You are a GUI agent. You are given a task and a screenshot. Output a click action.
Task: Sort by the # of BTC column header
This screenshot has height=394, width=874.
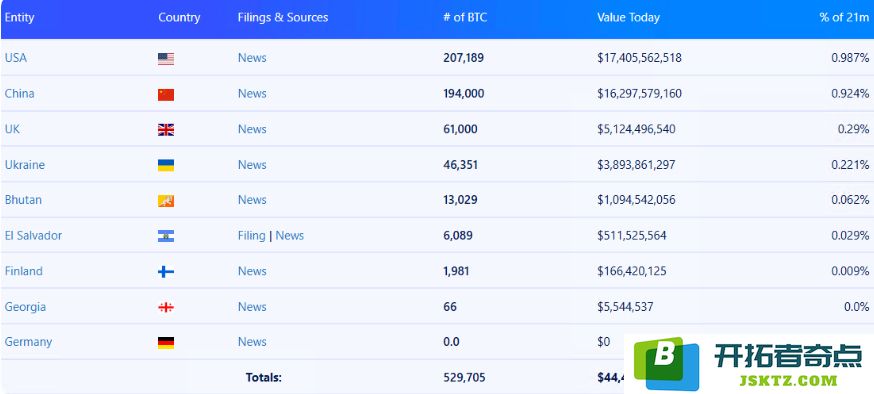[x=465, y=17]
